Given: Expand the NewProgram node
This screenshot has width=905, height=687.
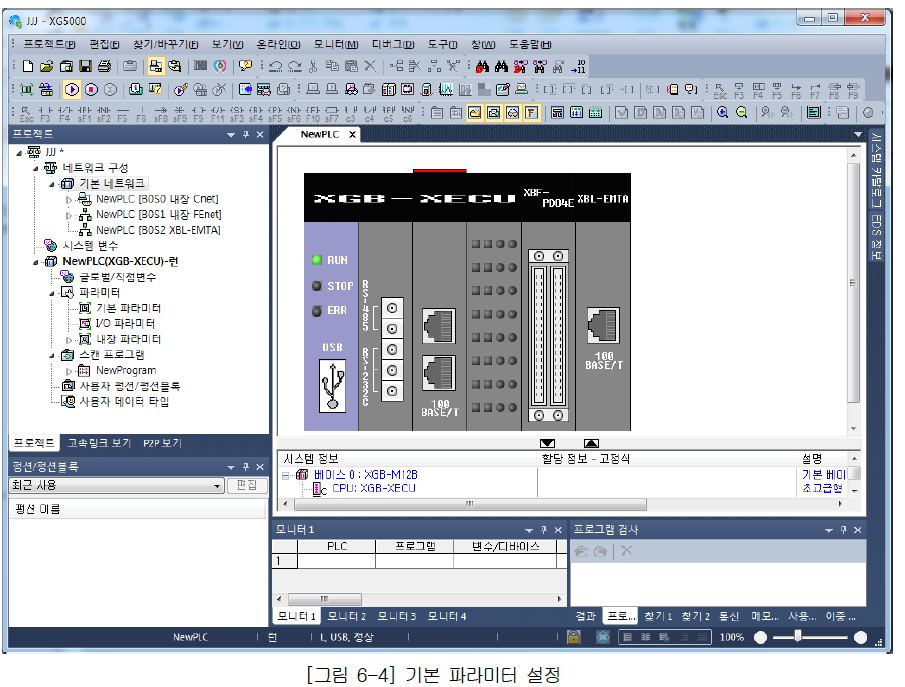Looking at the screenshot, I should coord(69,371).
